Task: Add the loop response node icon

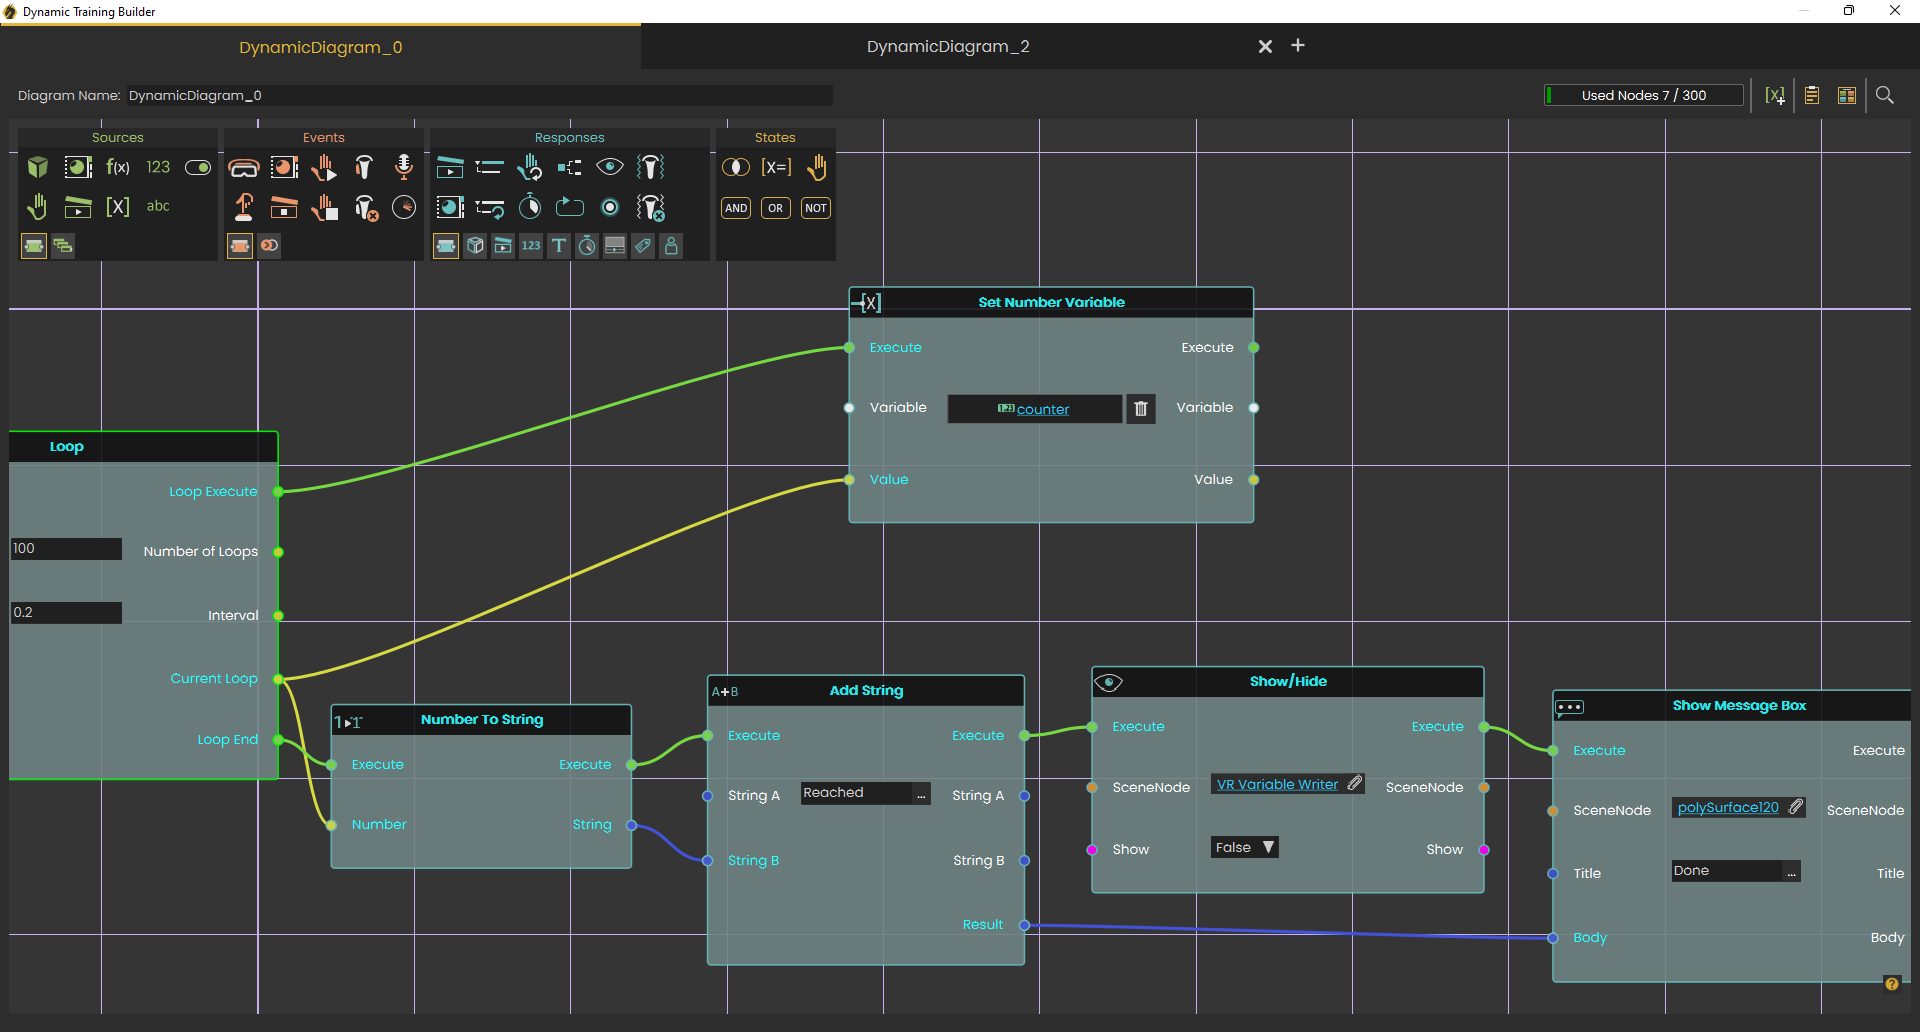Action: coord(570,207)
